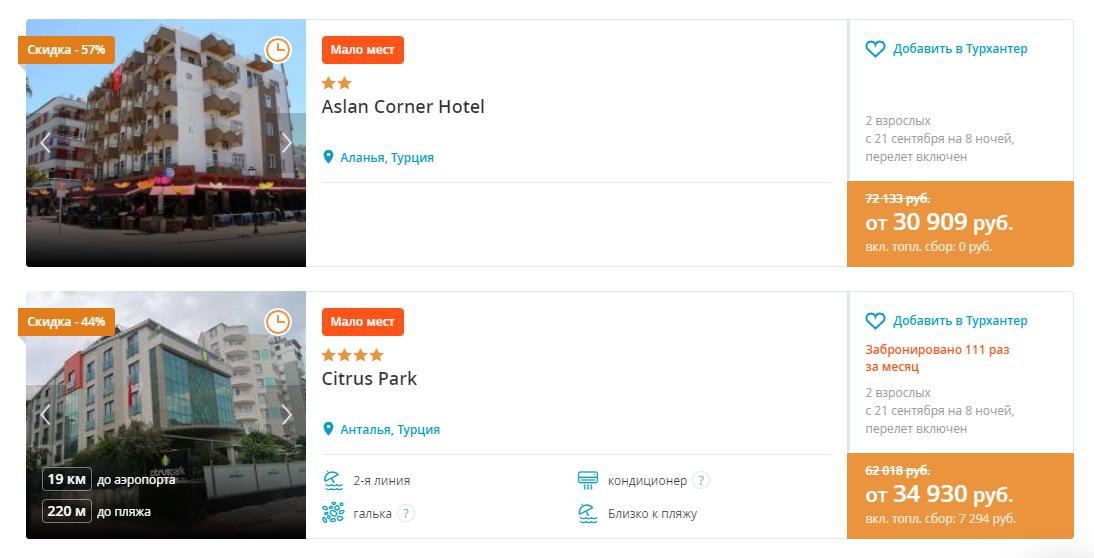The height and width of the screenshot is (558, 1094).
Task: Show next photo of Aslan Corner Hotel
Action: click(x=287, y=142)
